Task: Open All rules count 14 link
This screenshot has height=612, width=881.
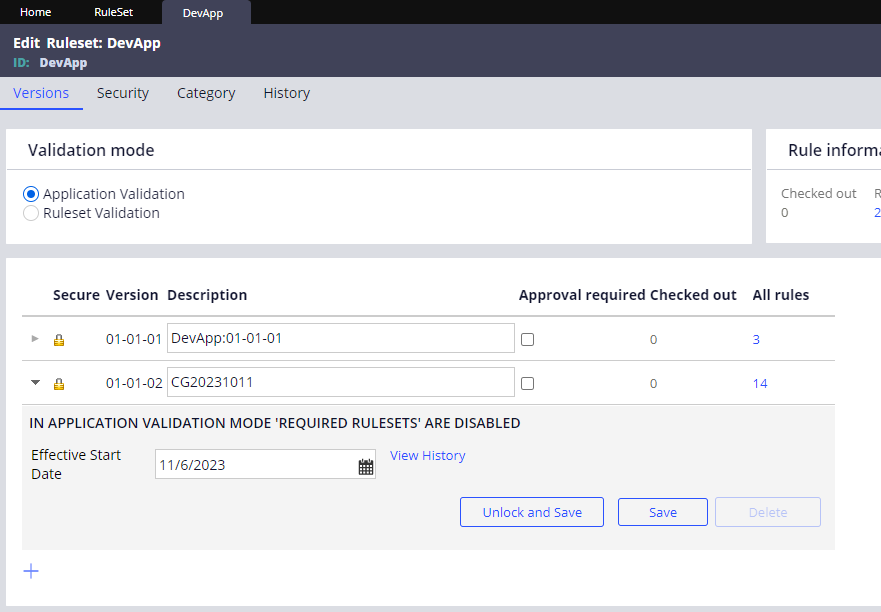Action: point(760,384)
